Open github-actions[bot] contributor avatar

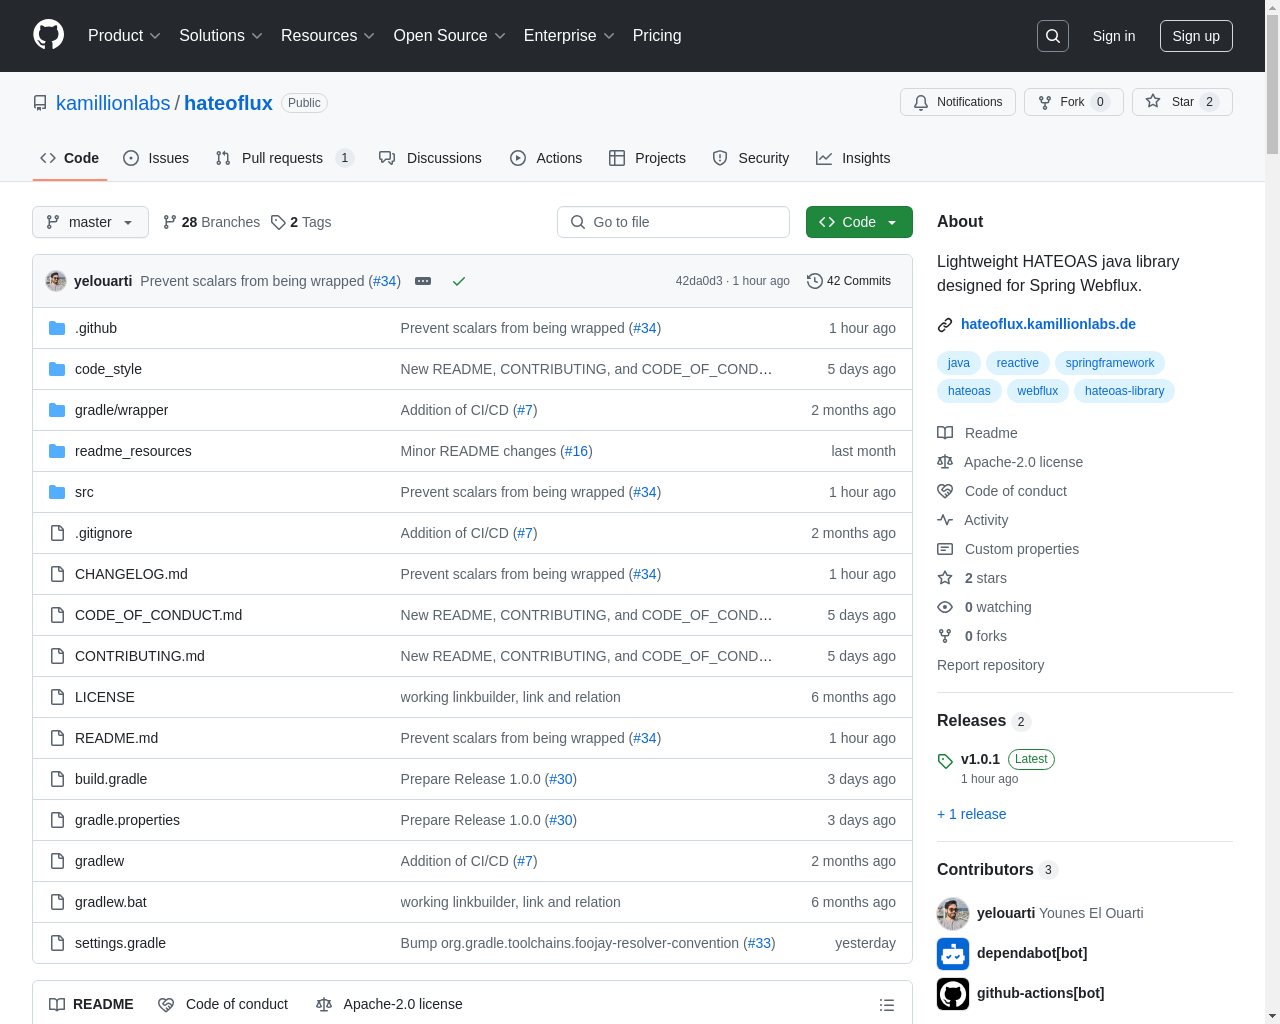953,994
